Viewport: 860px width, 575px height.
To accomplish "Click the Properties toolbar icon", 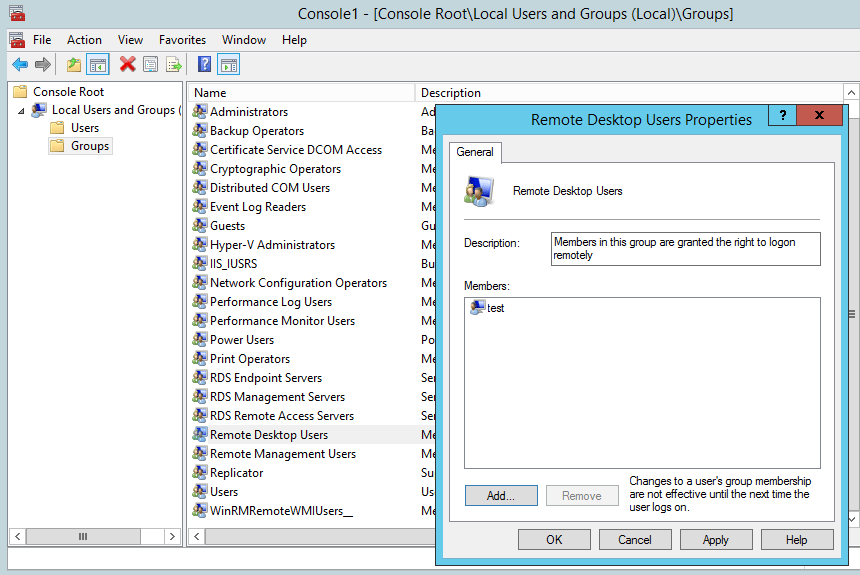I will click(x=150, y=65).
